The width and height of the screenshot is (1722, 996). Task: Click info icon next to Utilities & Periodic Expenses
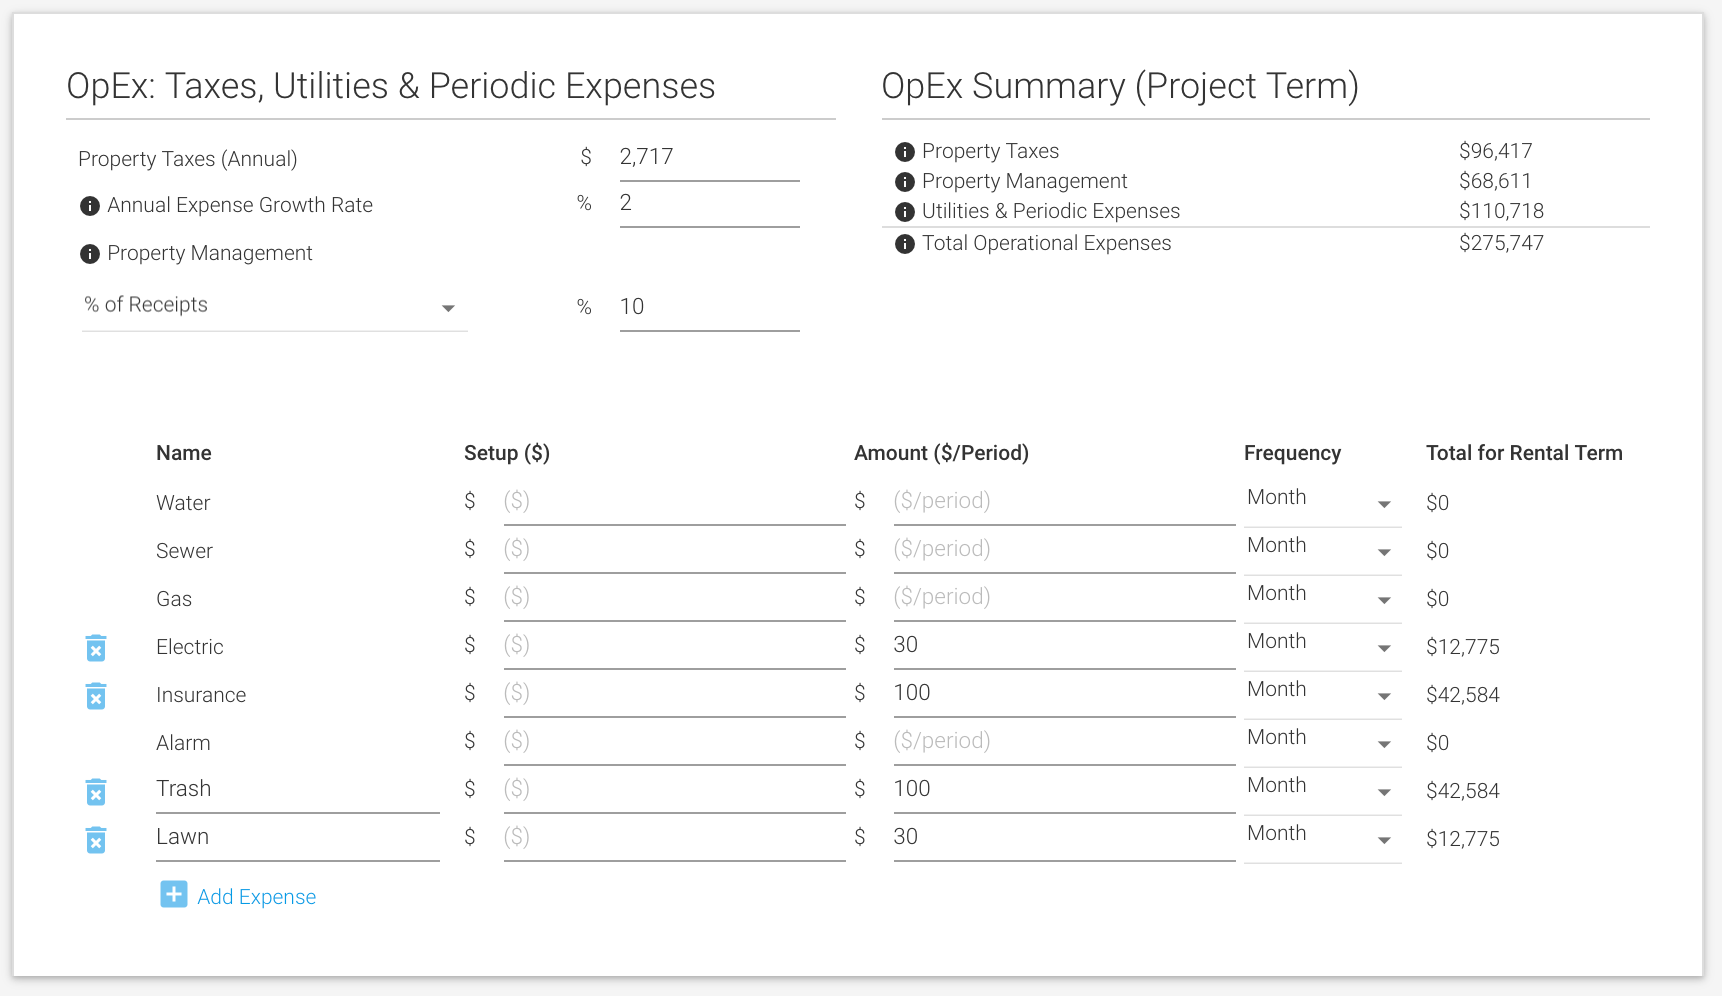[x=904, y=211]
